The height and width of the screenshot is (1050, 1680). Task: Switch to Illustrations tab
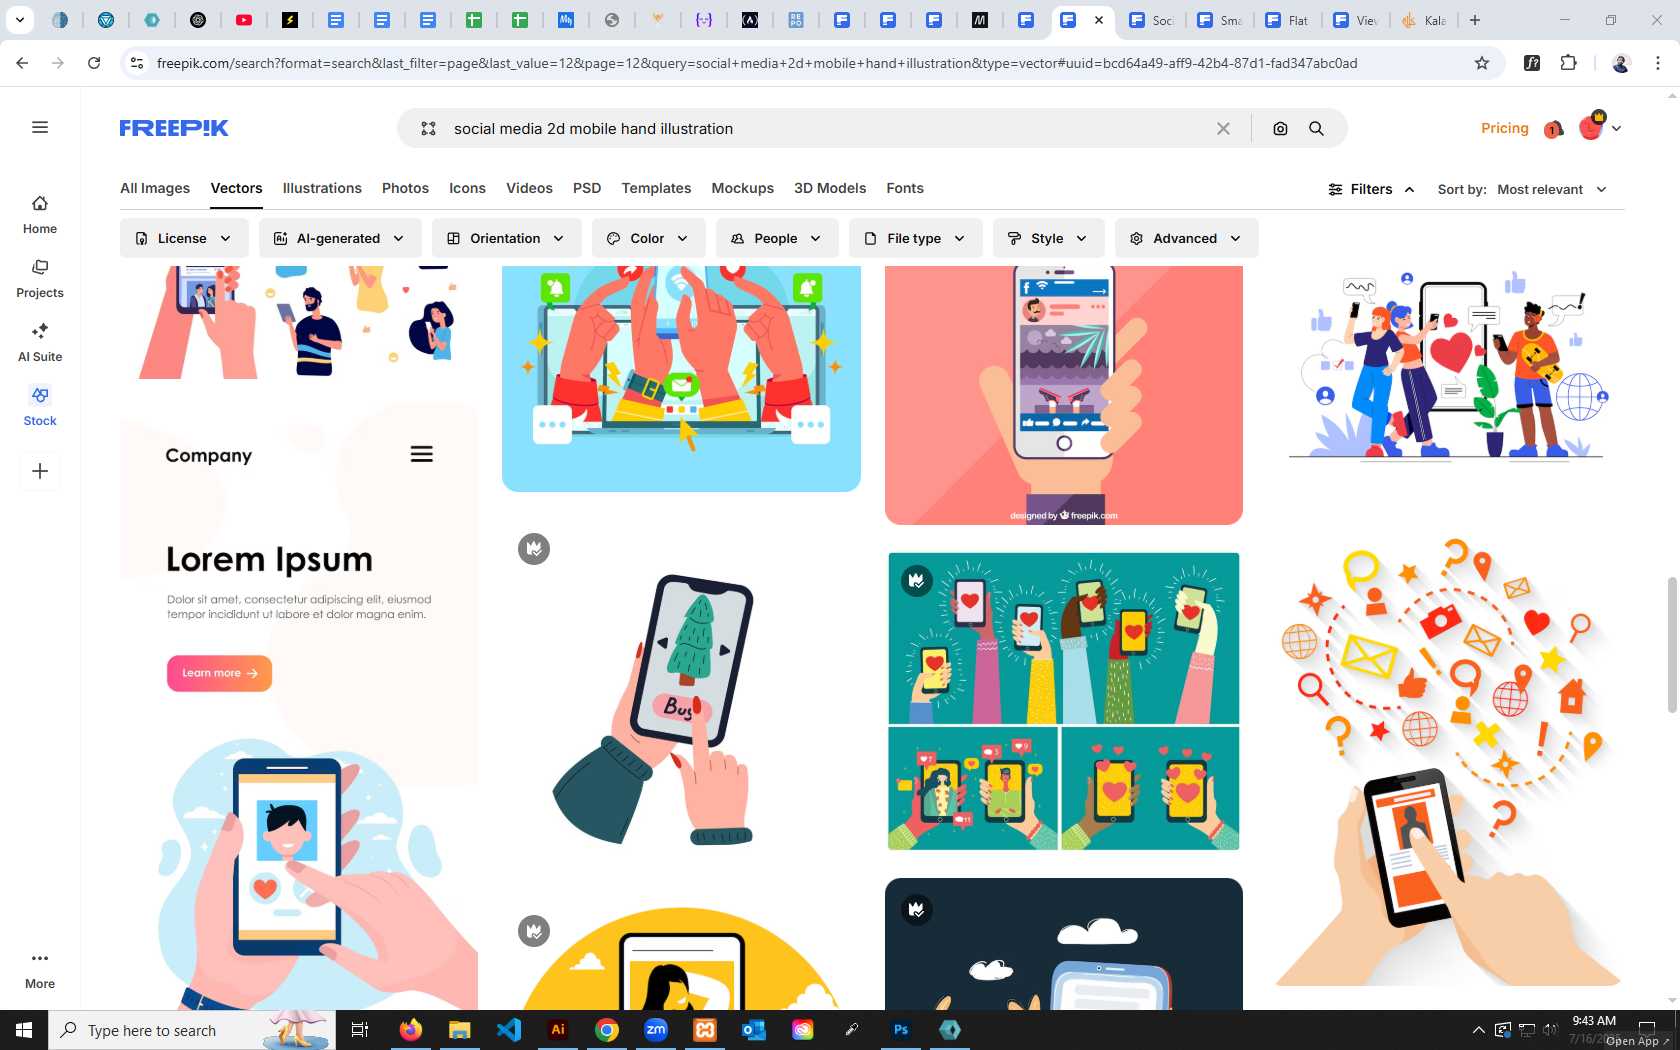(322, 188)
